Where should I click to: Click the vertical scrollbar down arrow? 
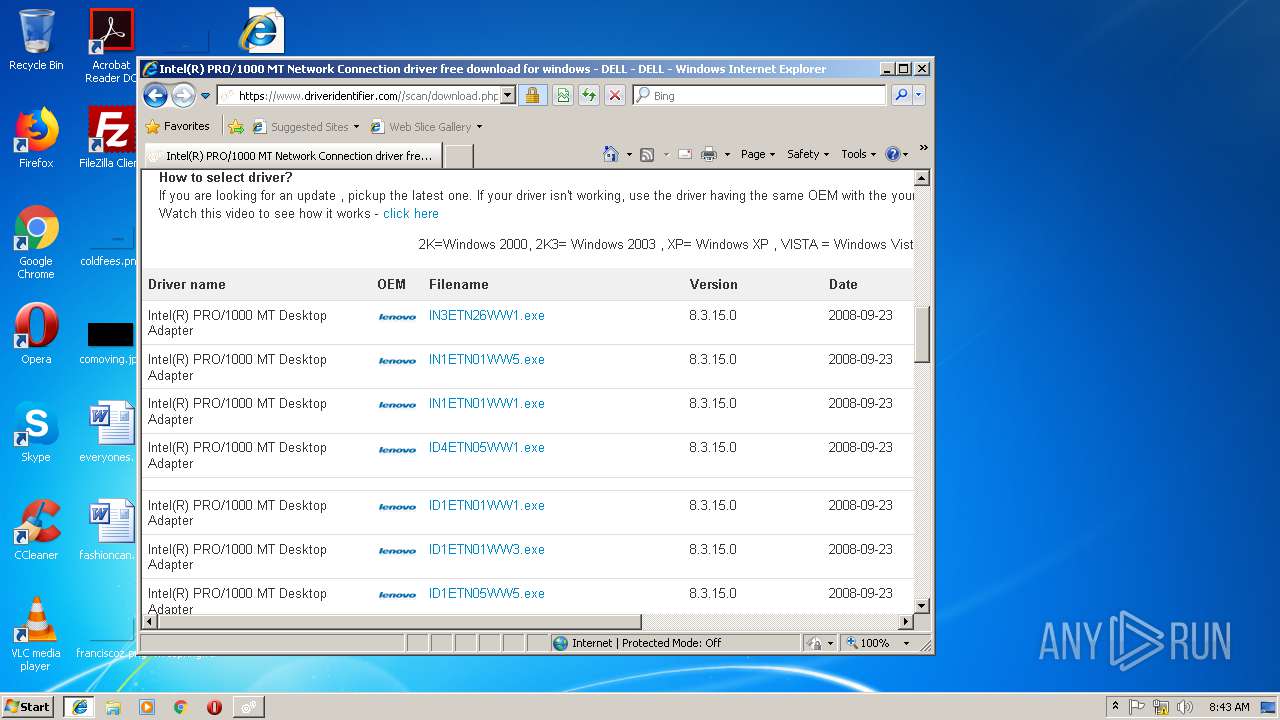coord(922,606)
